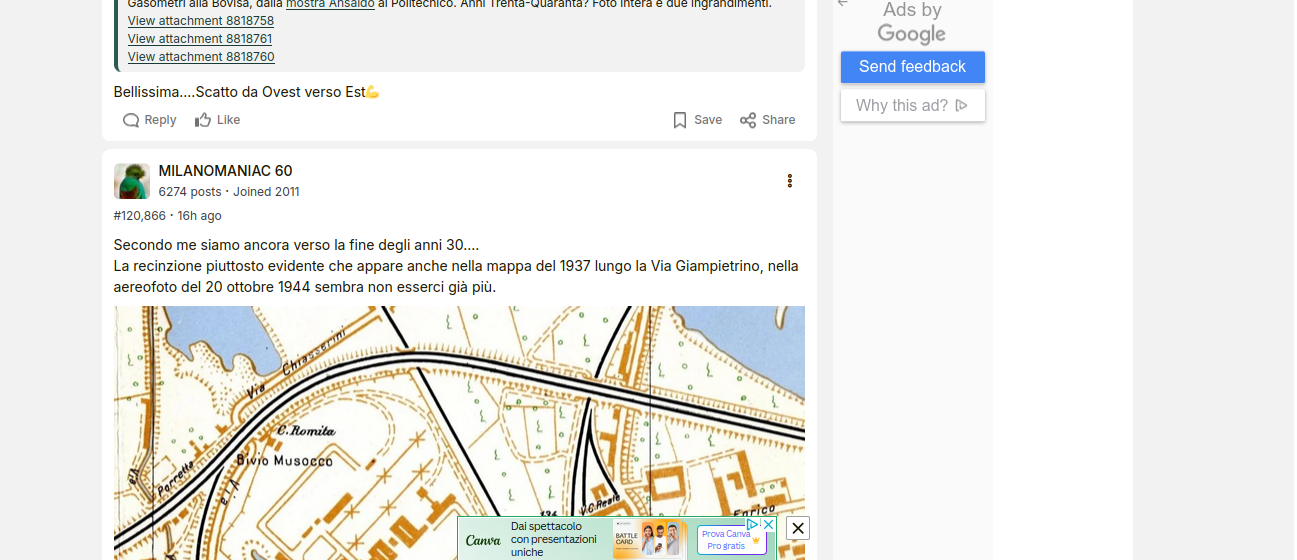Open View attachment 8818761 link
Image resolution: width=1297 pixels, height=560 pixels.
pyautogui.click(x=200, y=39)
